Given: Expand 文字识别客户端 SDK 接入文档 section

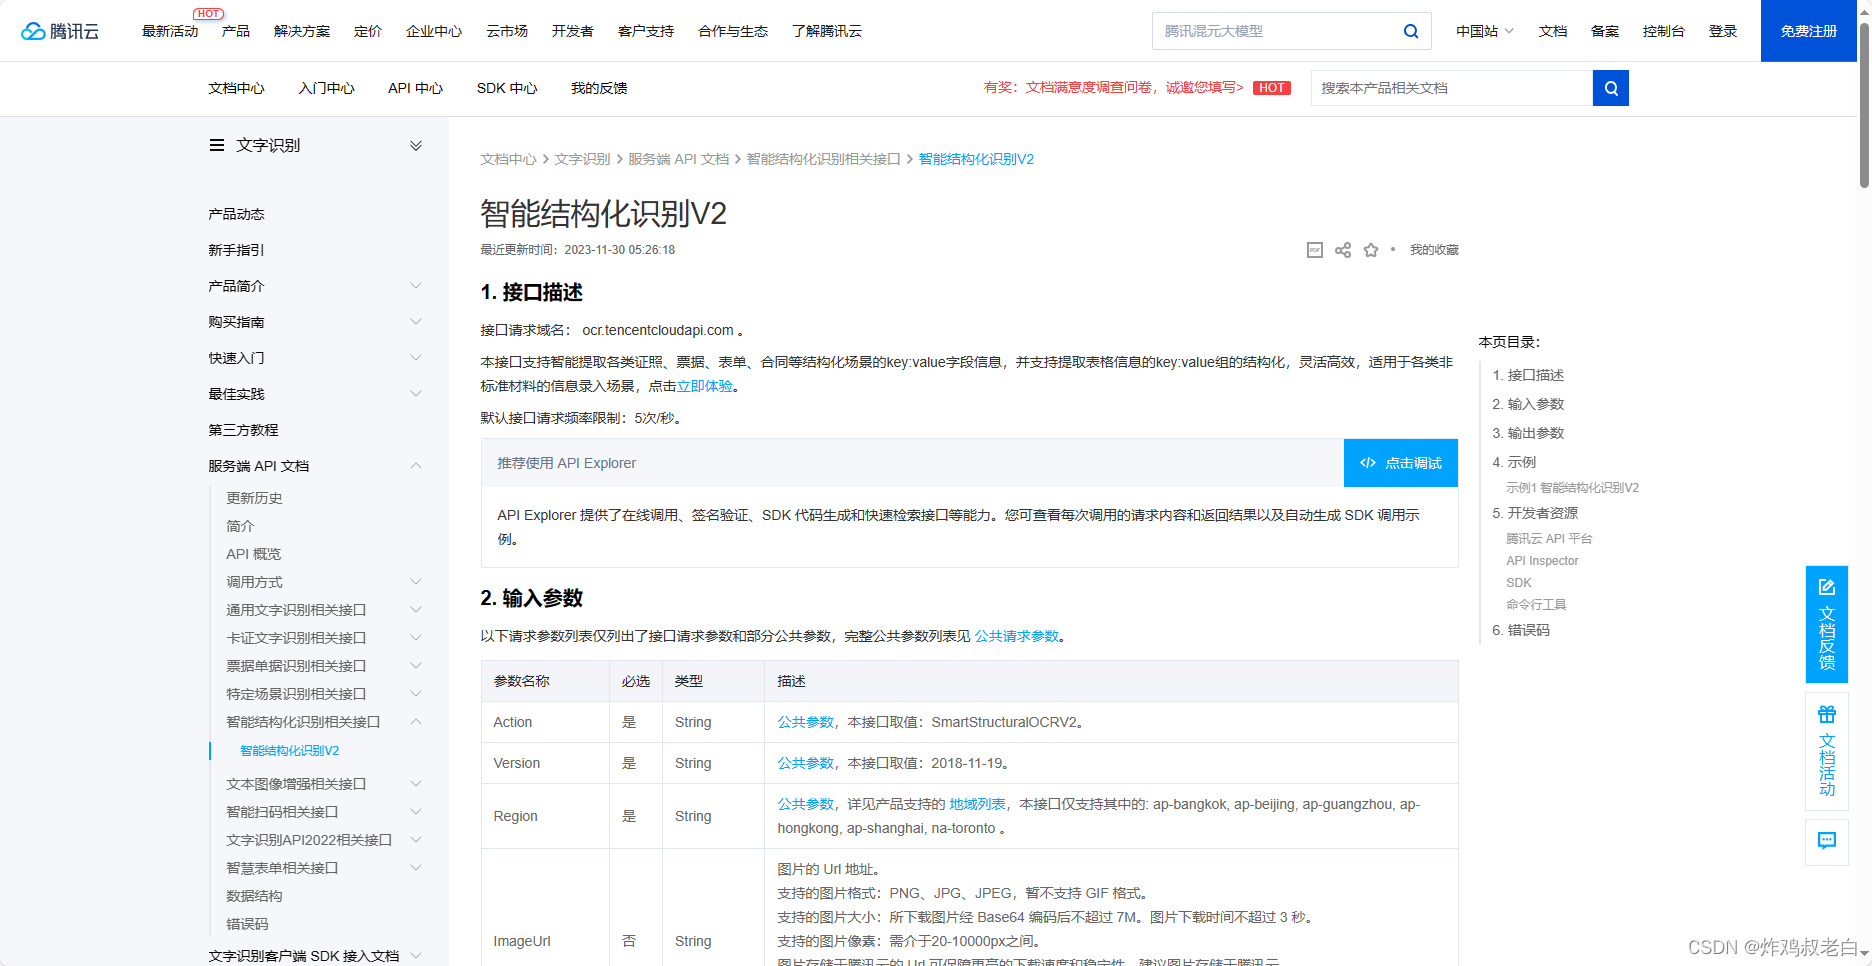Looking at the screenshot, I should point(416,956).
